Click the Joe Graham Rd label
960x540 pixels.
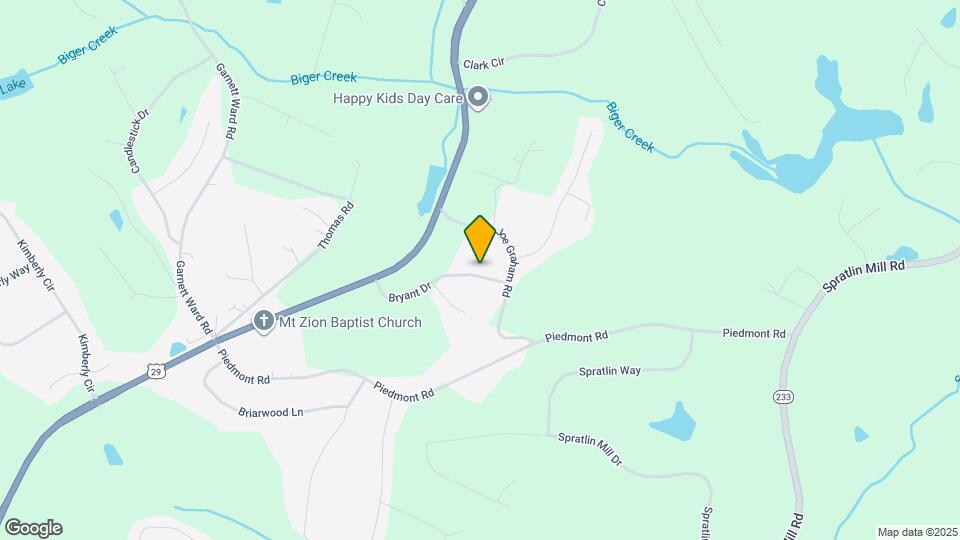pos(506,263)
